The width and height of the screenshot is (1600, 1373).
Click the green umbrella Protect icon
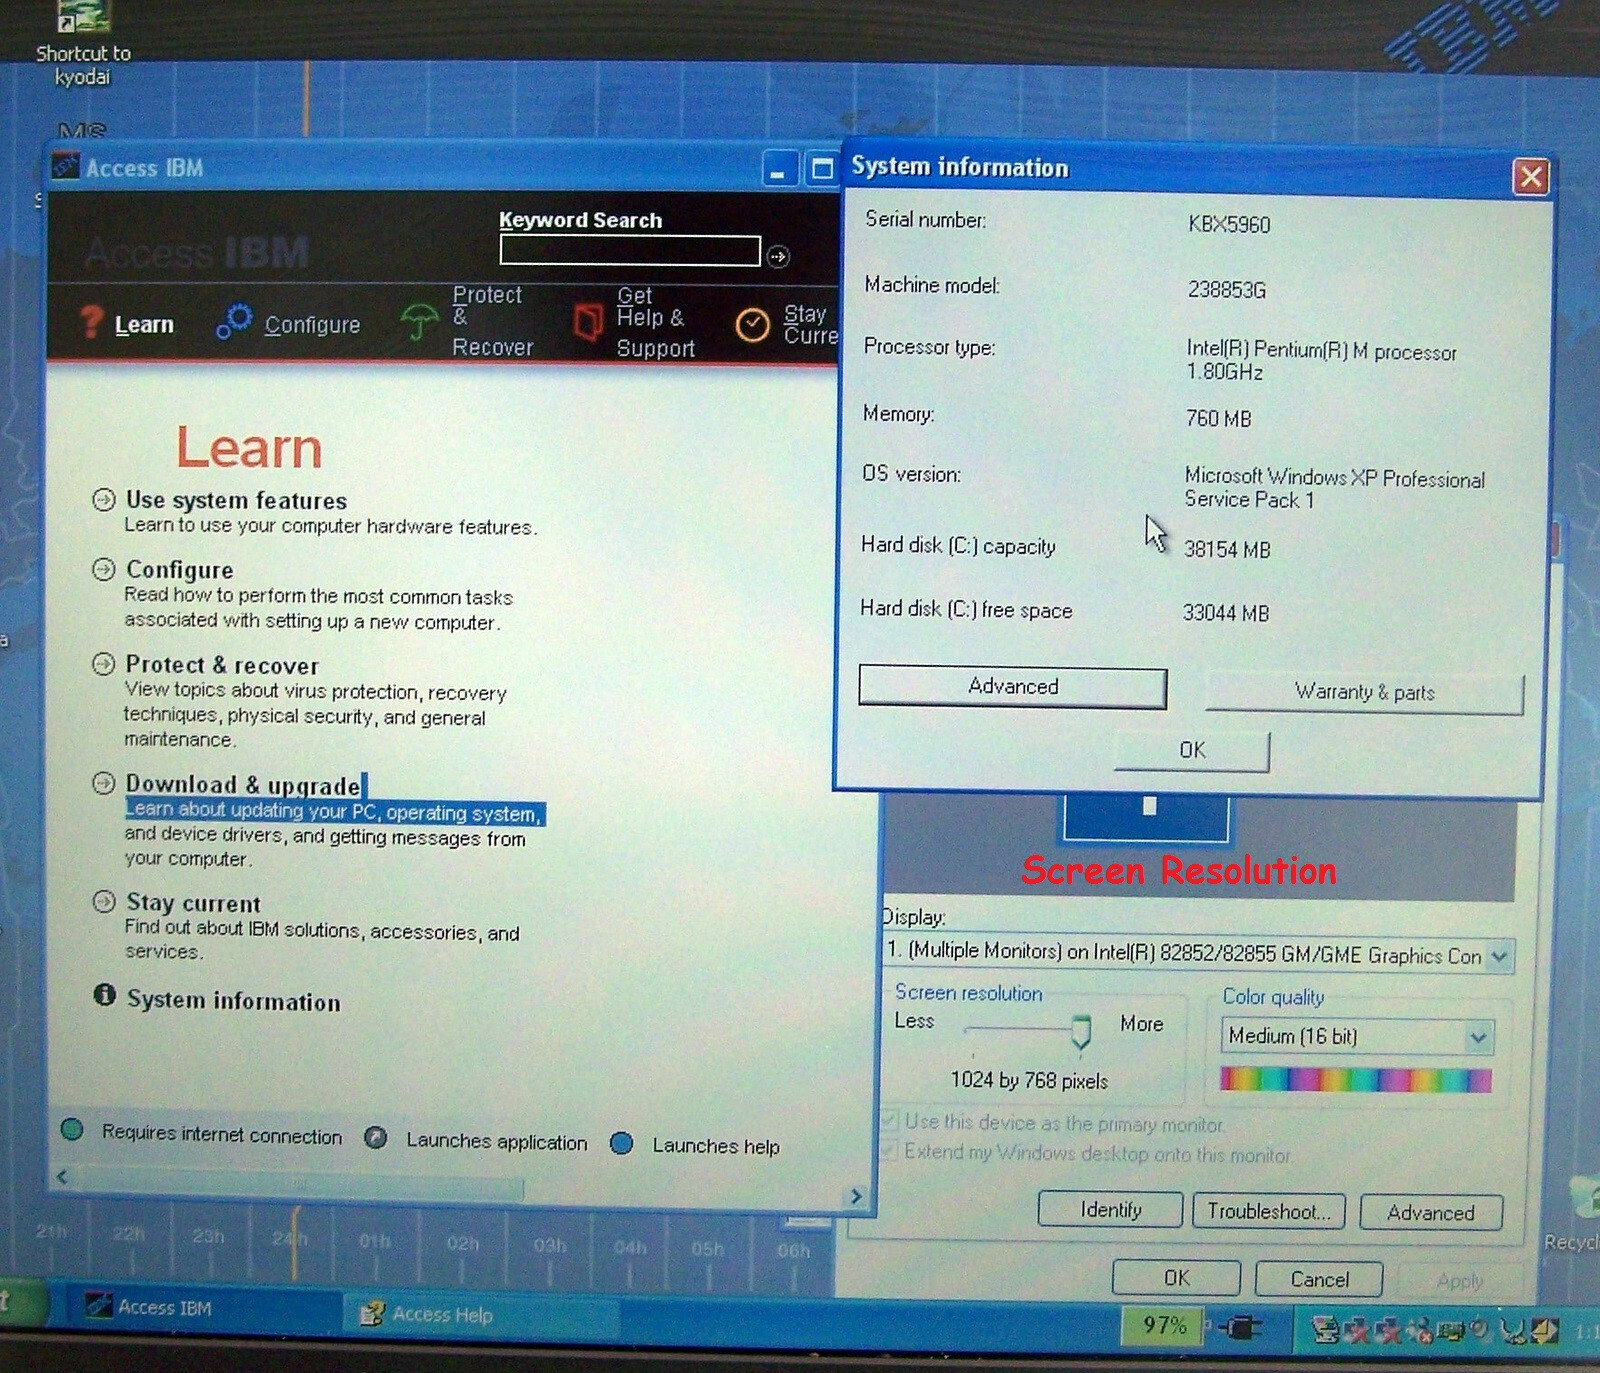tap(419, 322)
